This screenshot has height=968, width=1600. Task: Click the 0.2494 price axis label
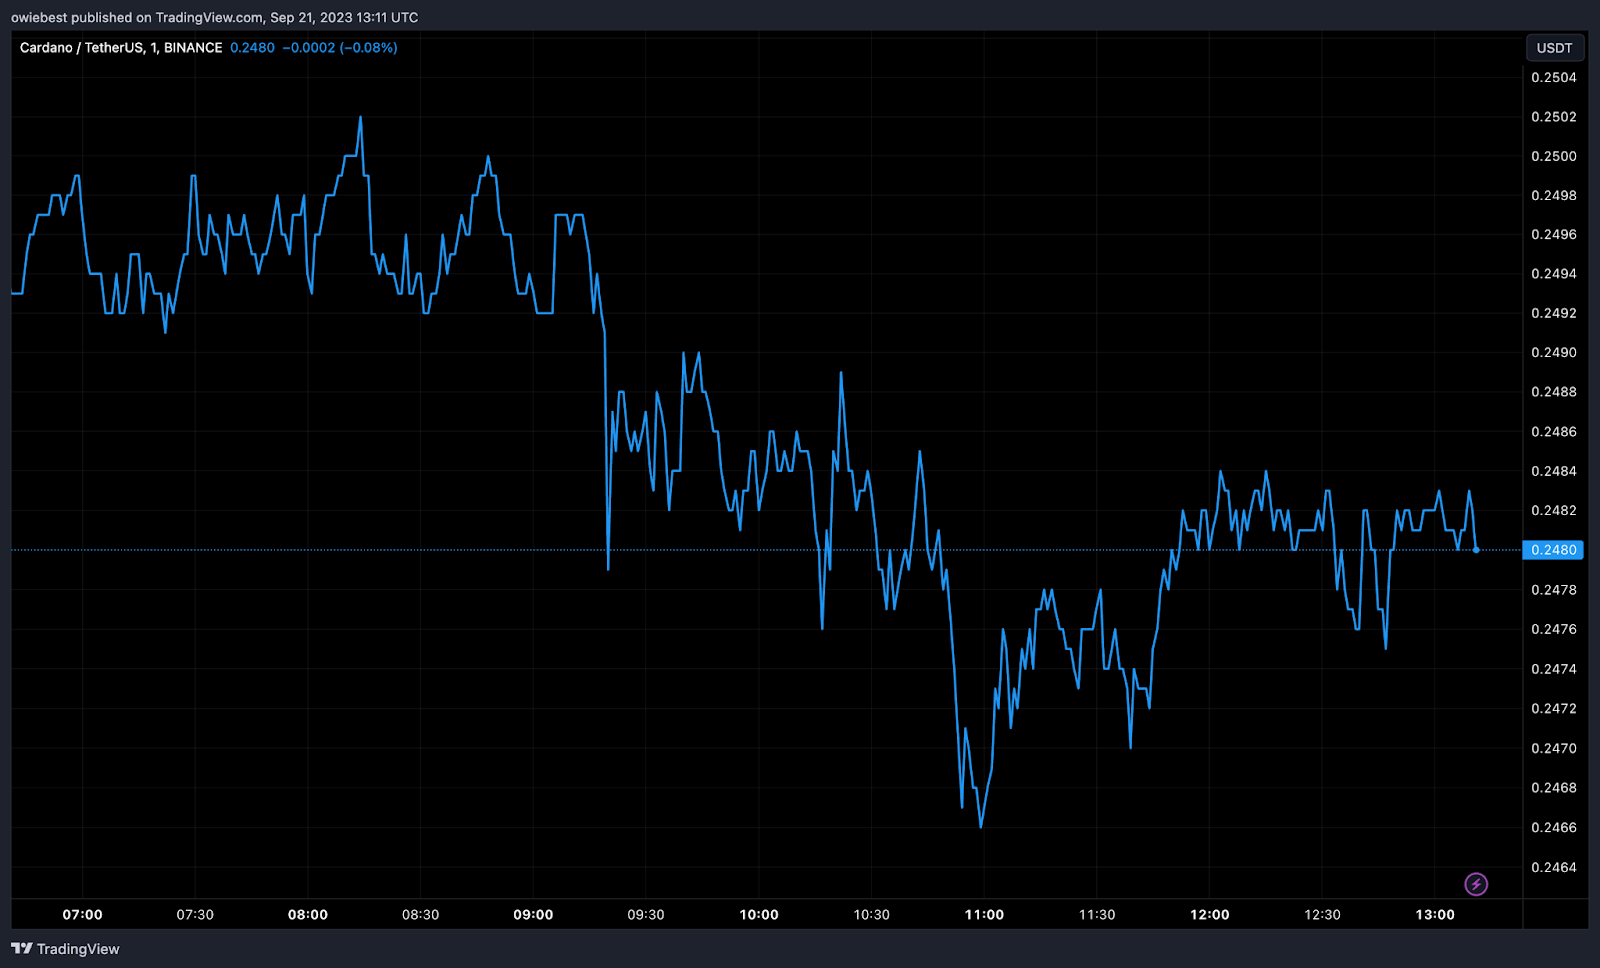point(1554,274)
